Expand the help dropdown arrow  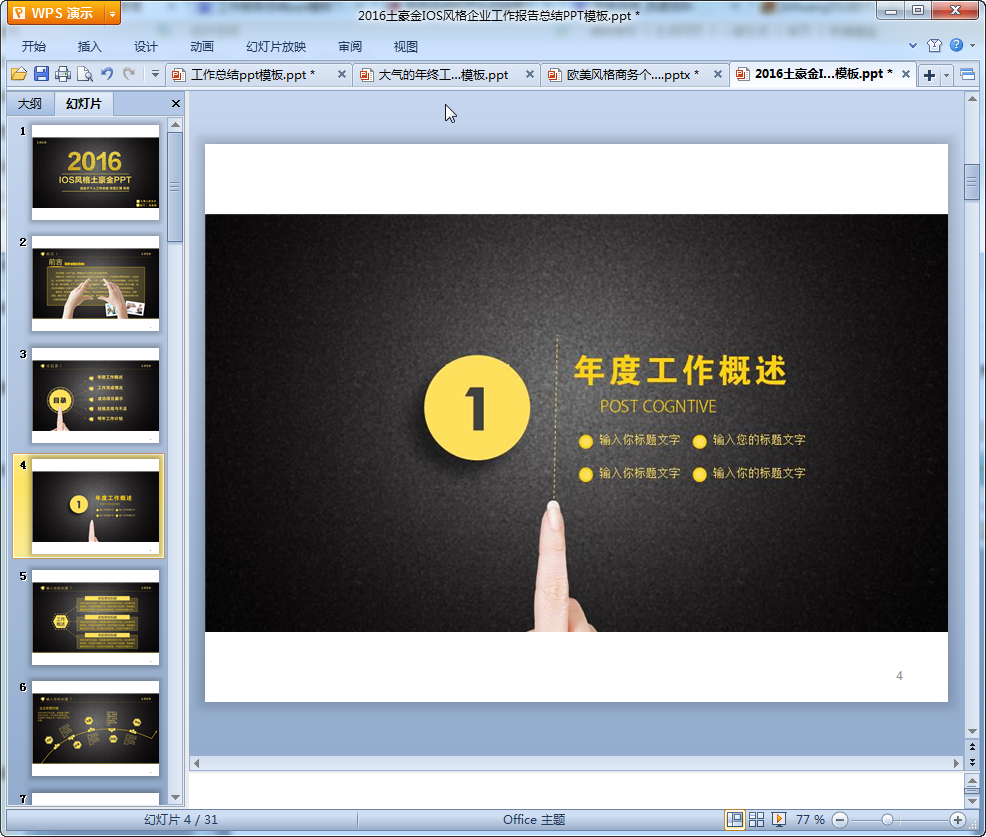(x=973, y=45)
